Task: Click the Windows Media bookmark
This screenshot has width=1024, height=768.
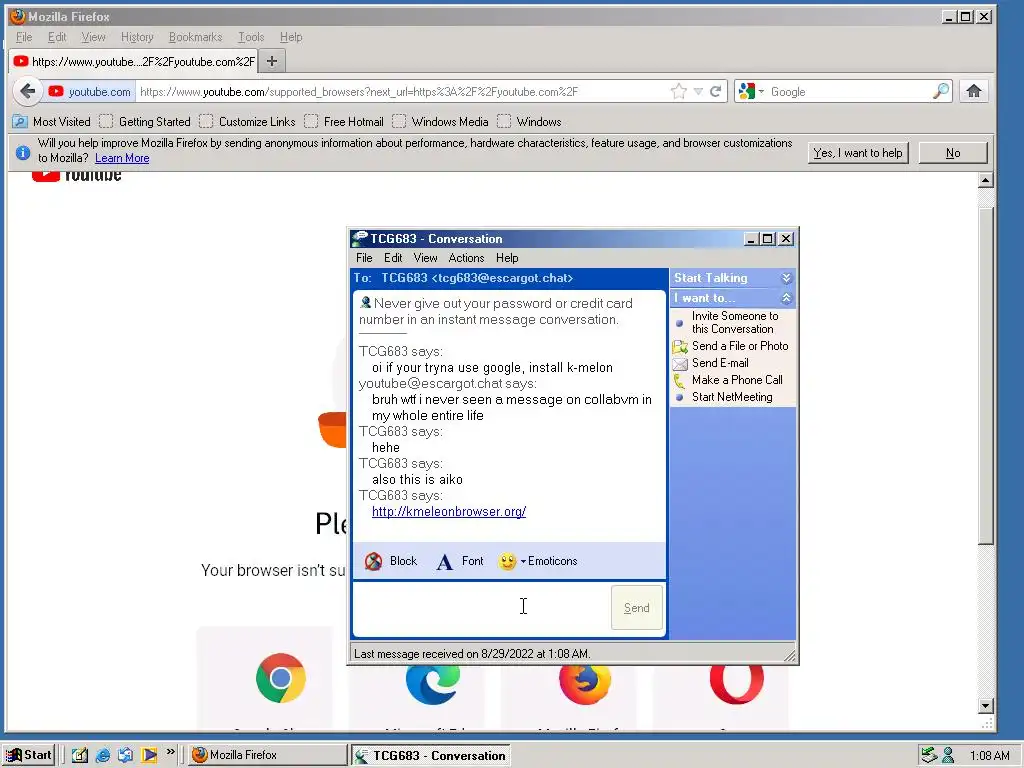Action: pyautogui.click(x=441, y=121)
